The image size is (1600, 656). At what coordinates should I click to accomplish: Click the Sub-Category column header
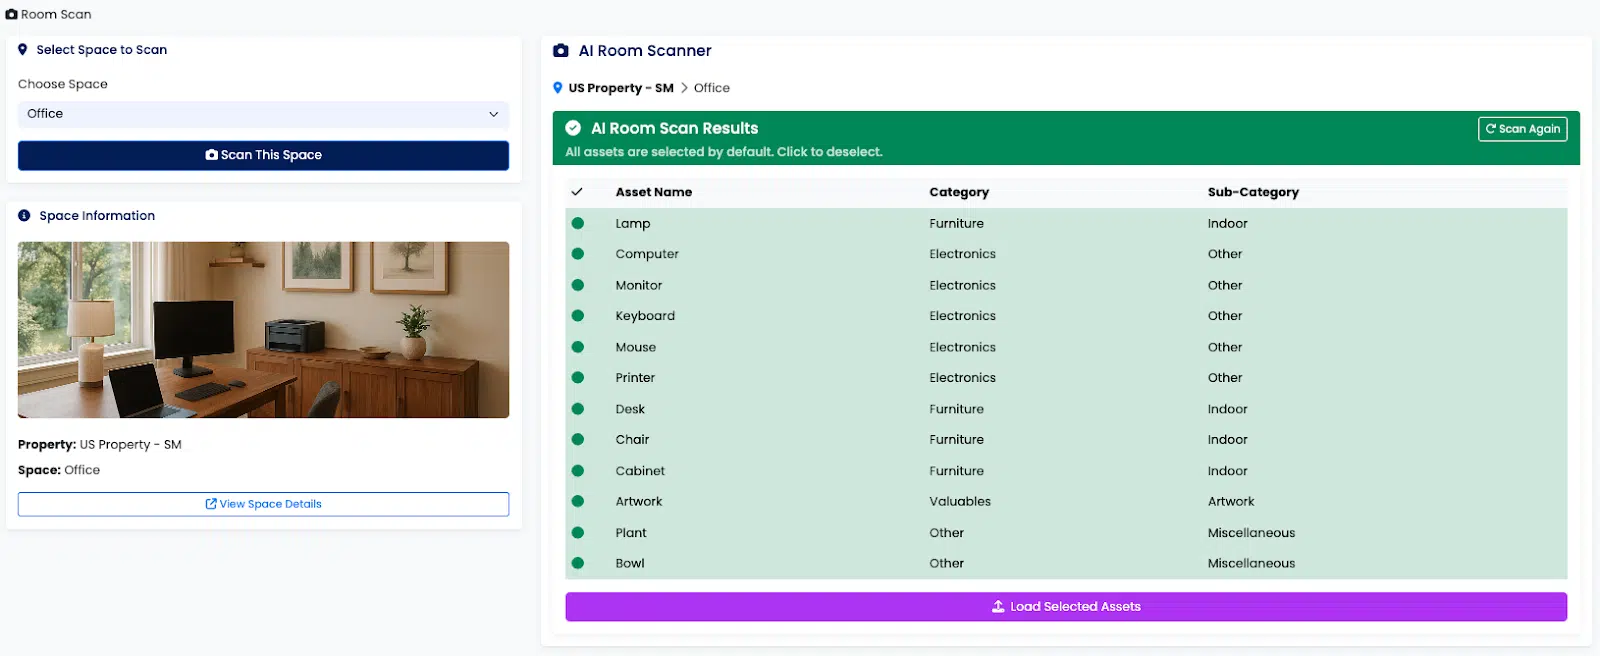tap(1252, 192)
